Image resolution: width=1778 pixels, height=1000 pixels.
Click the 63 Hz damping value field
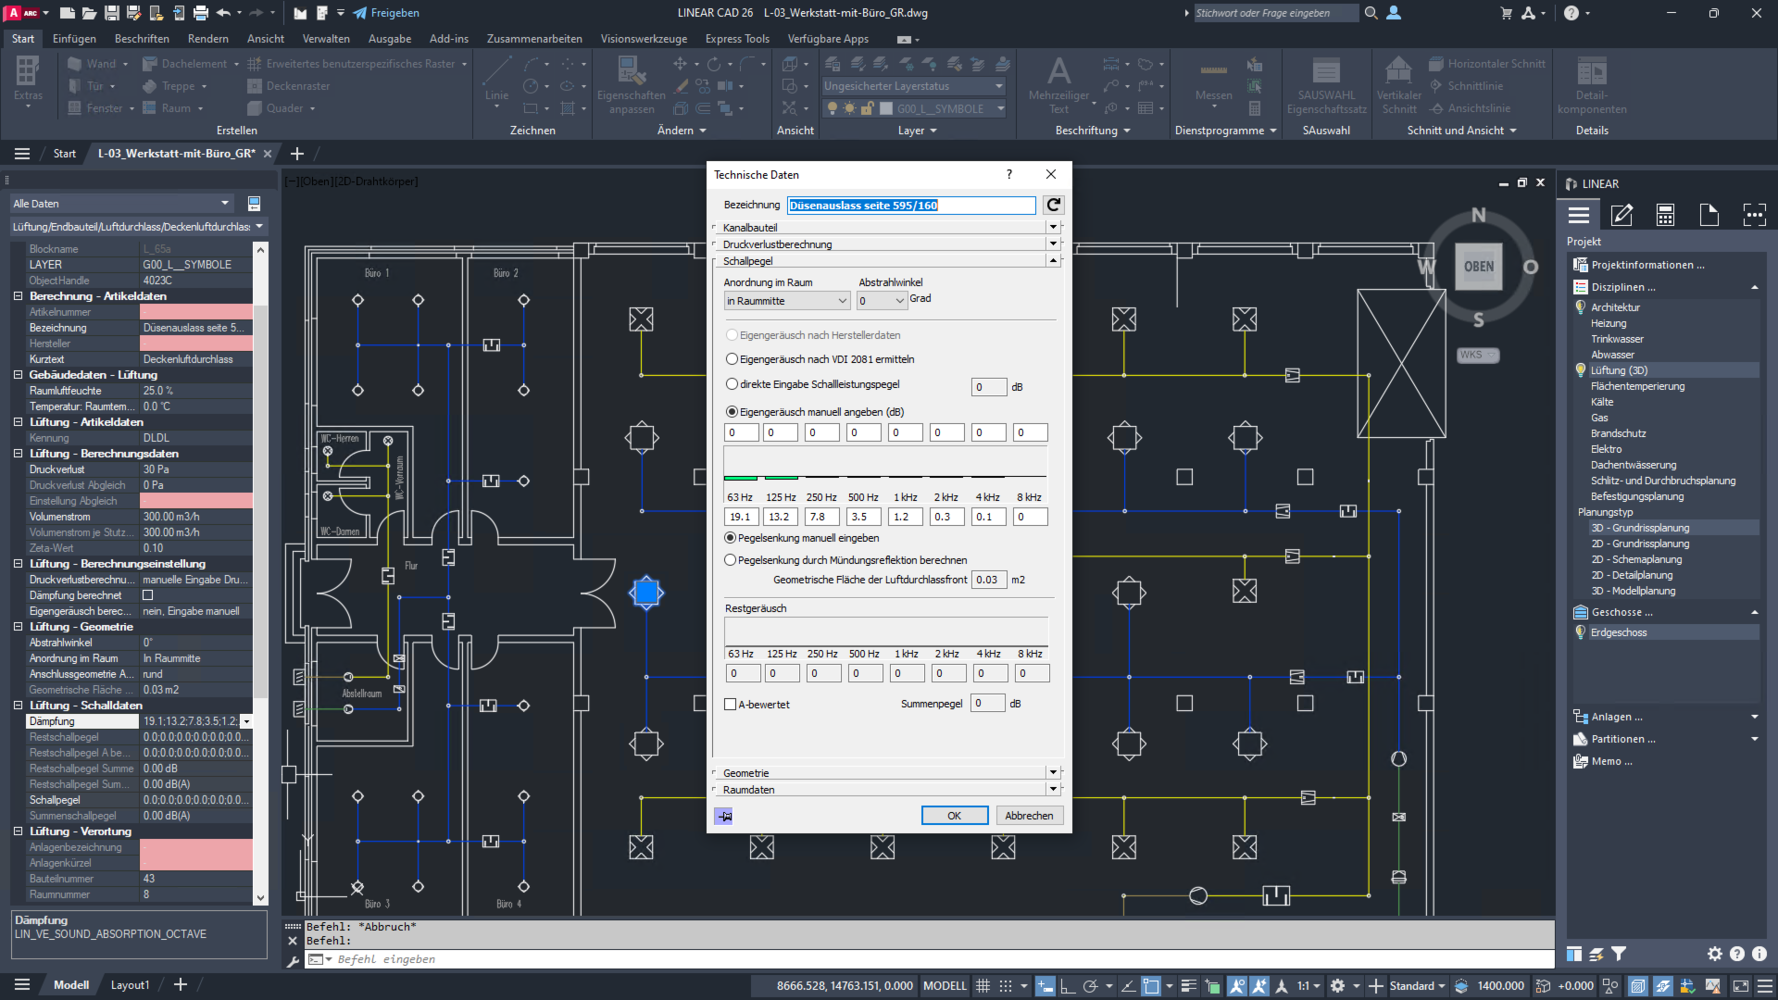[740, 517]
